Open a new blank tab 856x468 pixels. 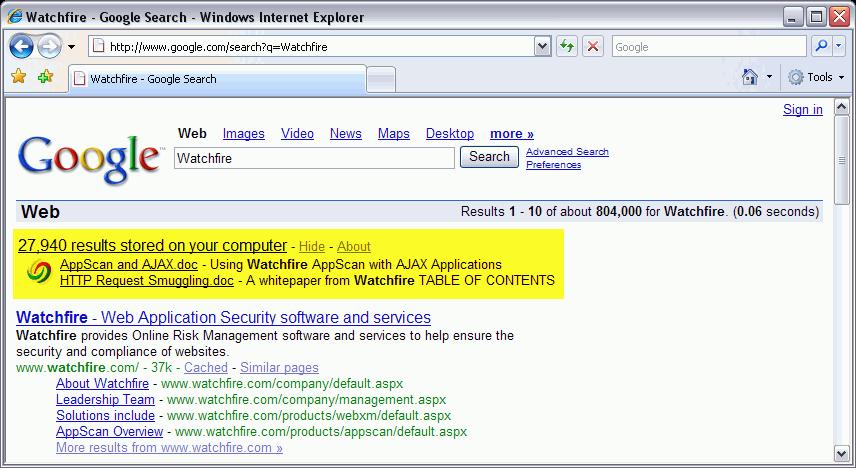[x=381, y=80]
